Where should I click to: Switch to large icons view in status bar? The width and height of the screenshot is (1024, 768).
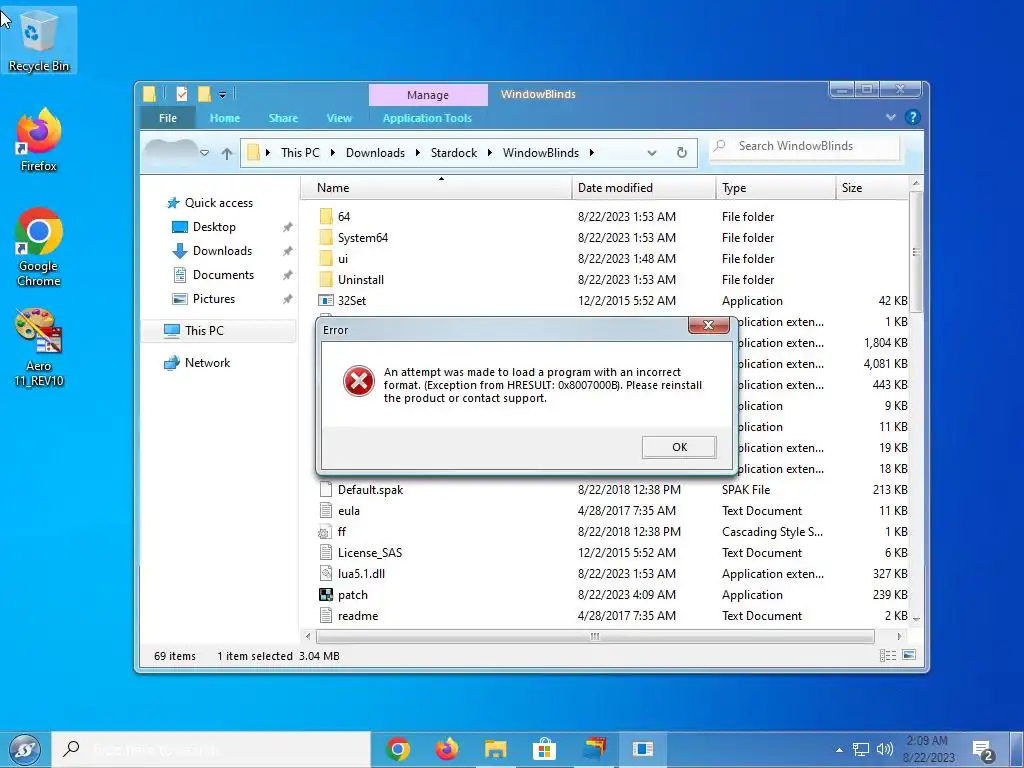coord(909,655)
